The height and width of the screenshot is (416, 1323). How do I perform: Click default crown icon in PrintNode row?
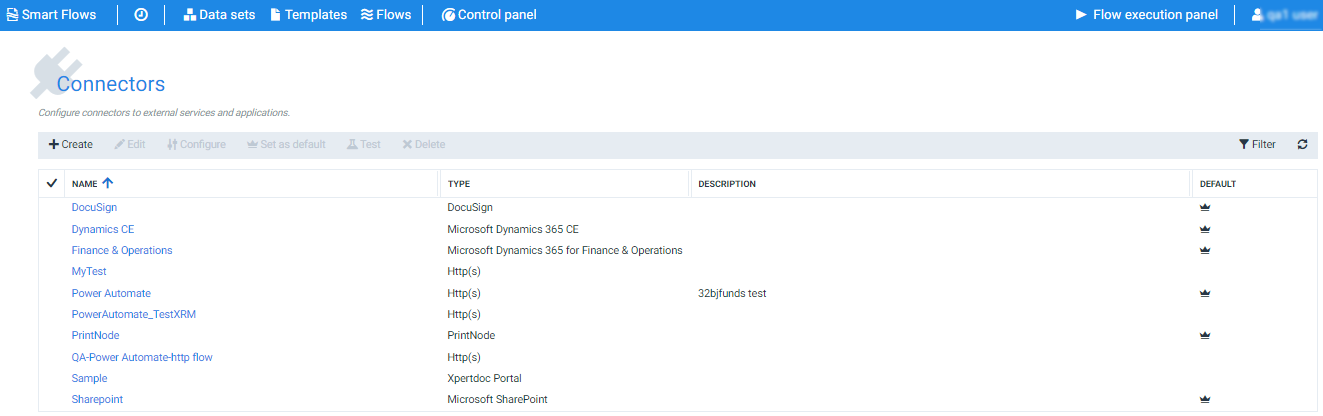point(1205,335)
